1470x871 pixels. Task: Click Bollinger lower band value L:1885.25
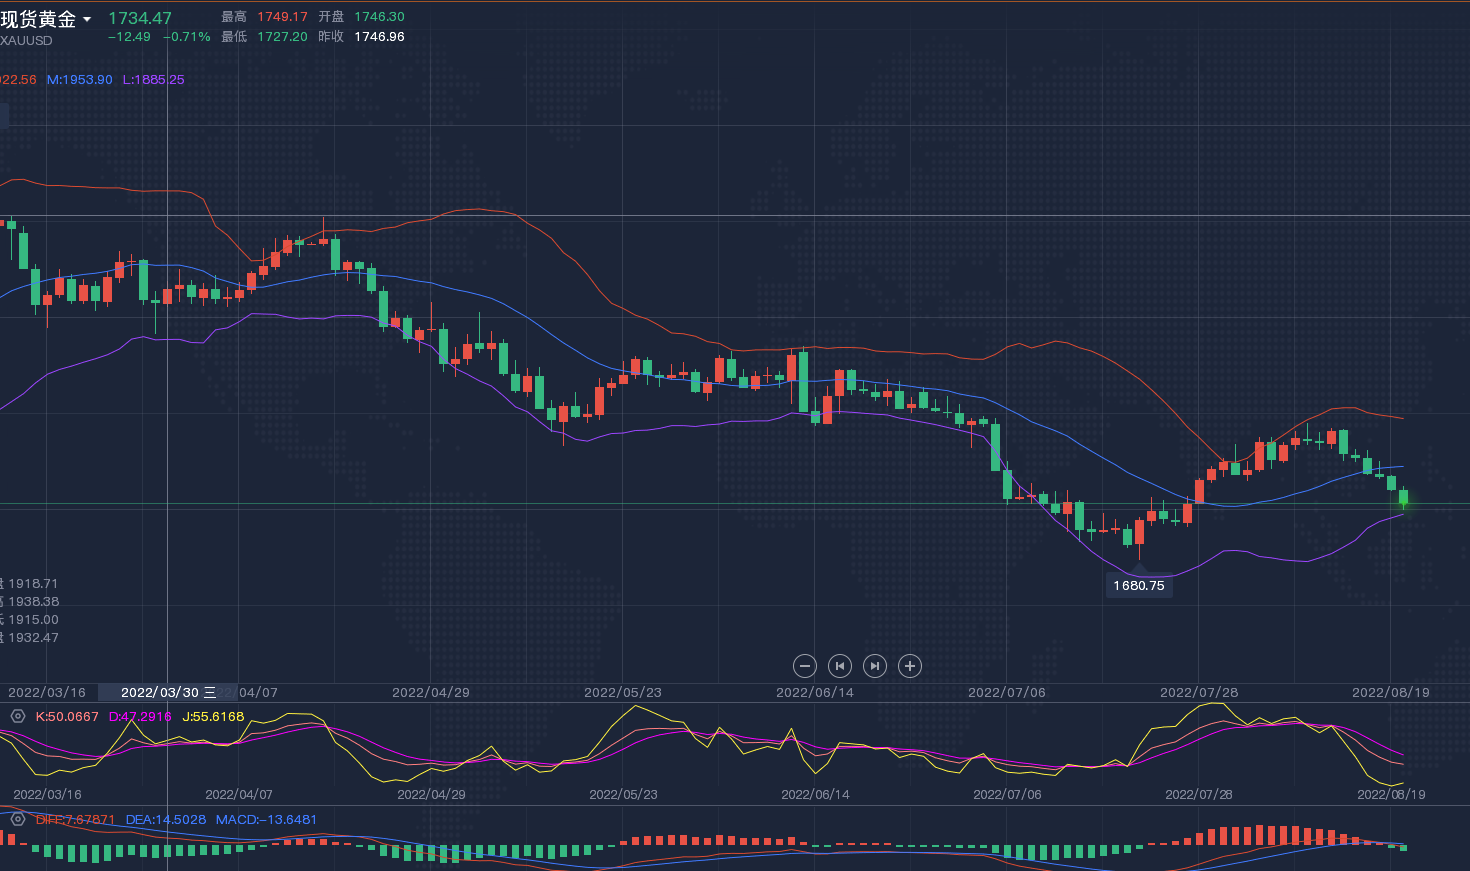click(x=154, y=80)
